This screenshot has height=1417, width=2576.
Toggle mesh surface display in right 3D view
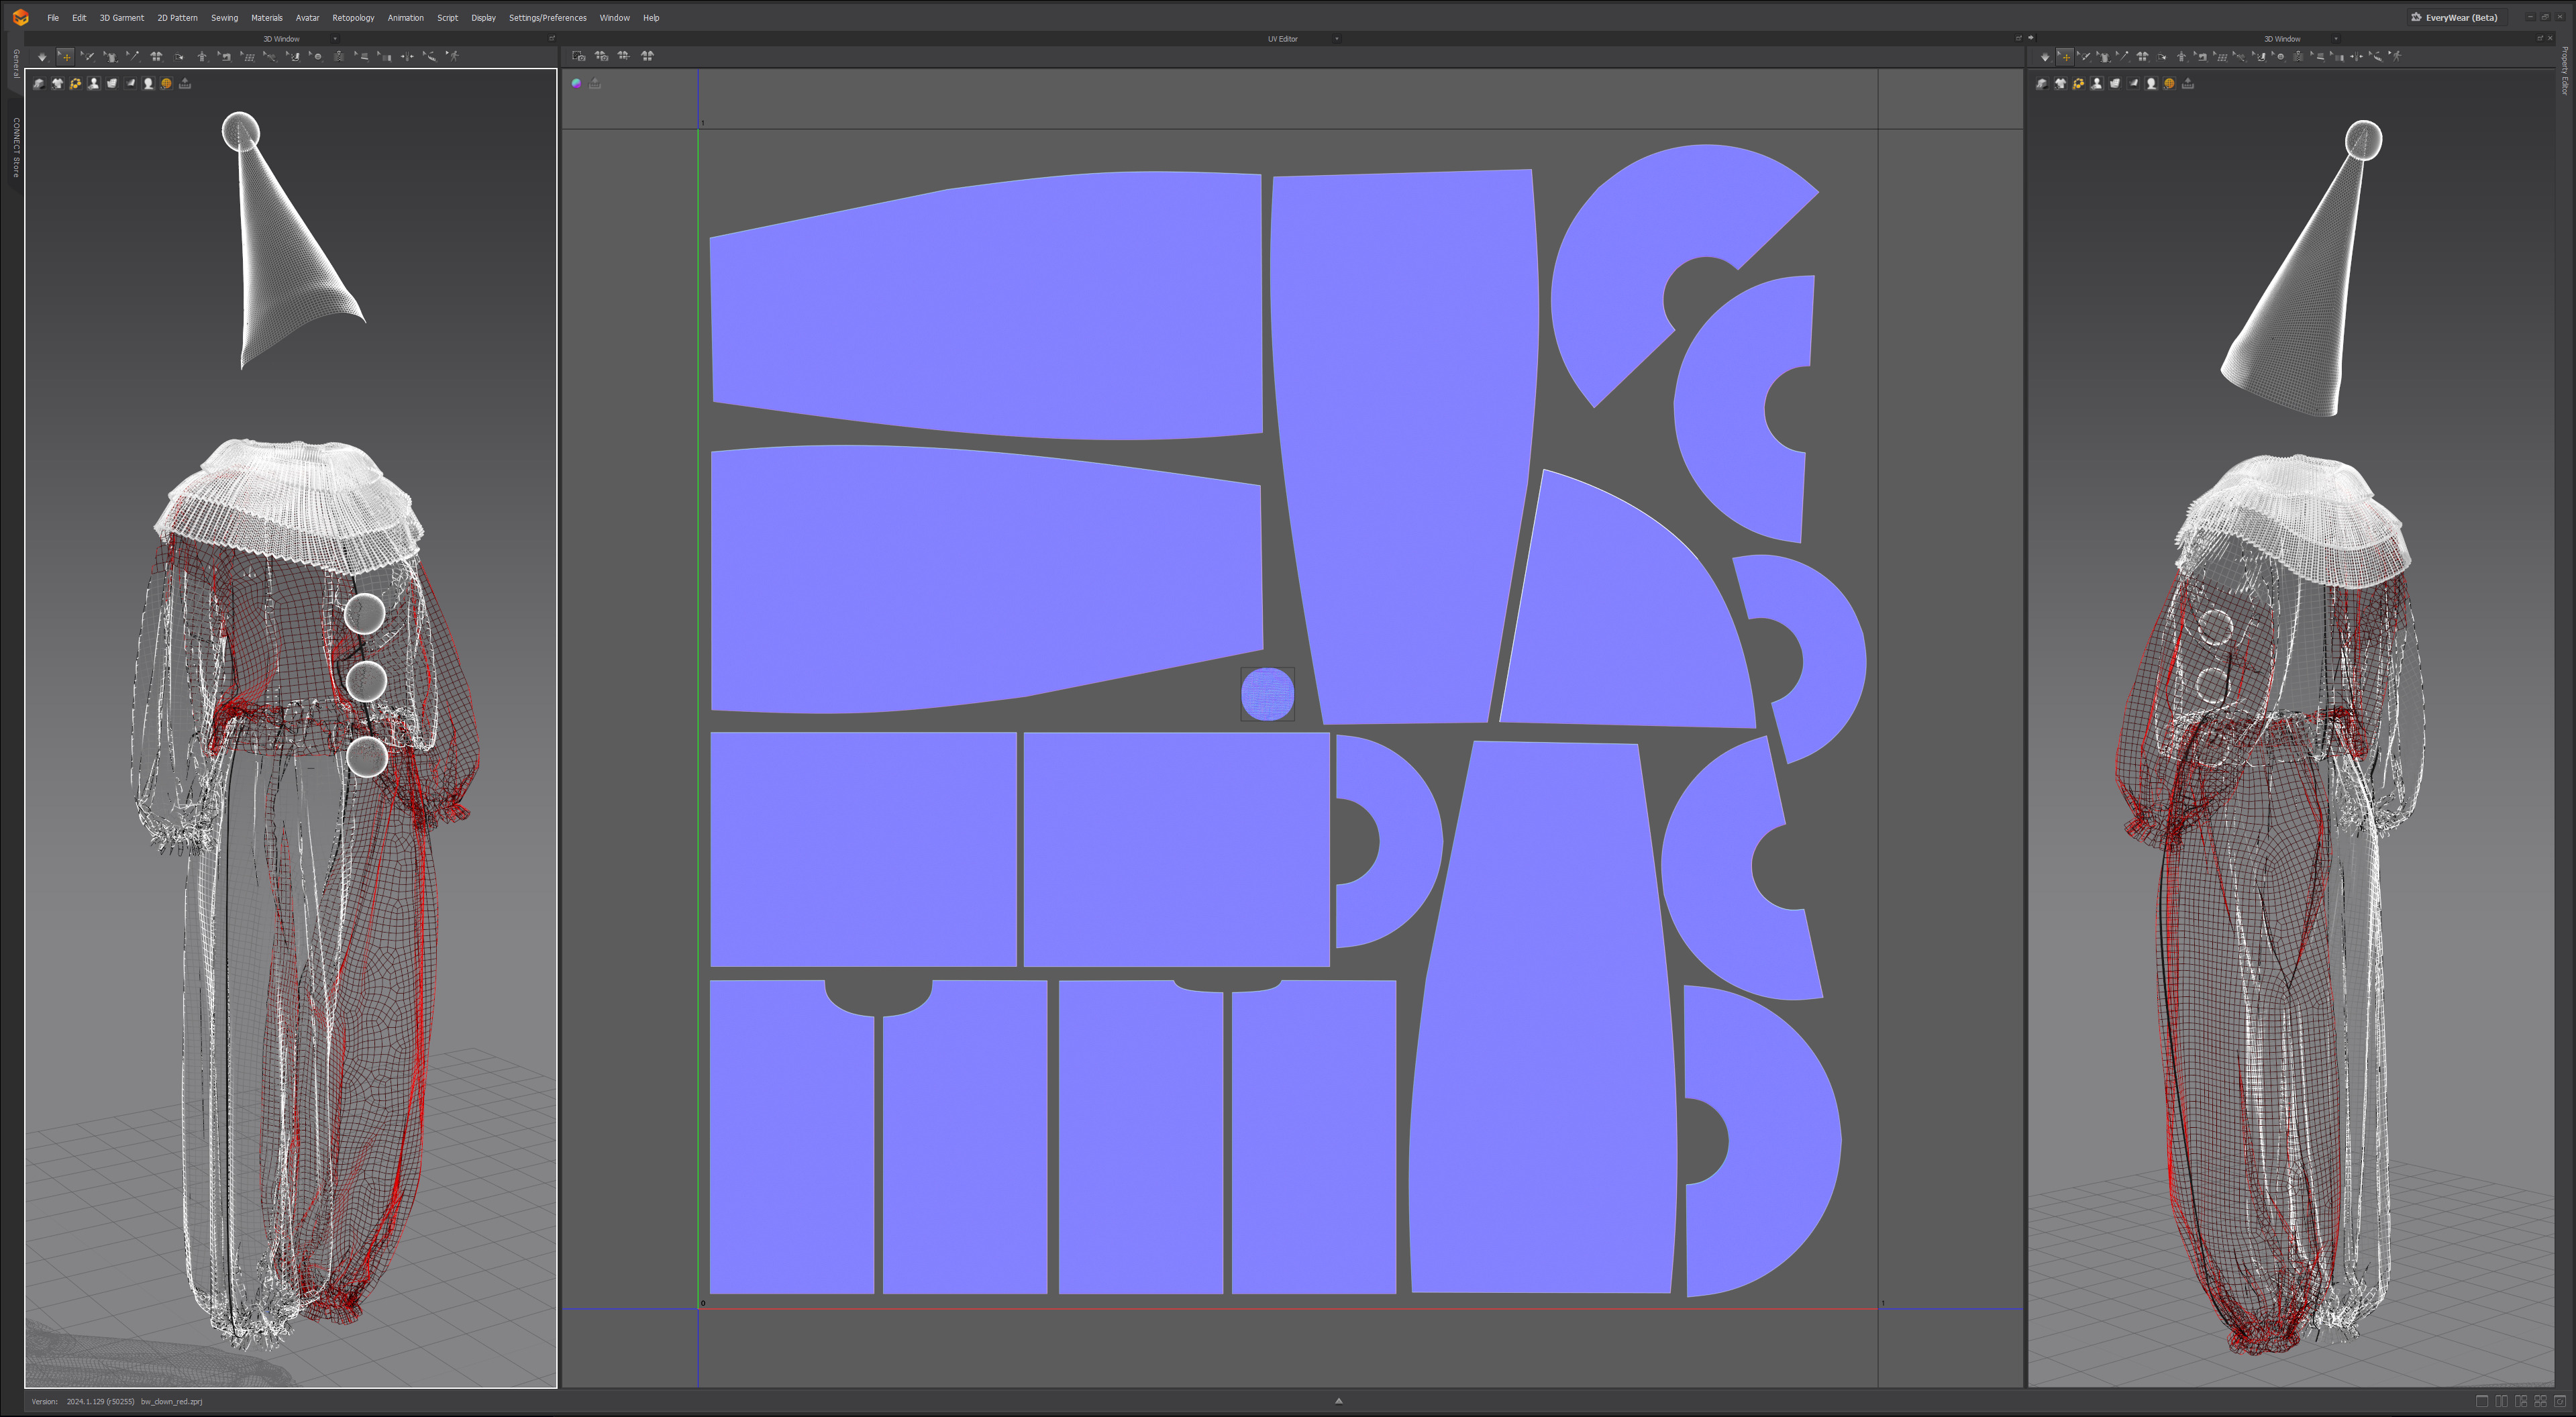pos(2115,84)
